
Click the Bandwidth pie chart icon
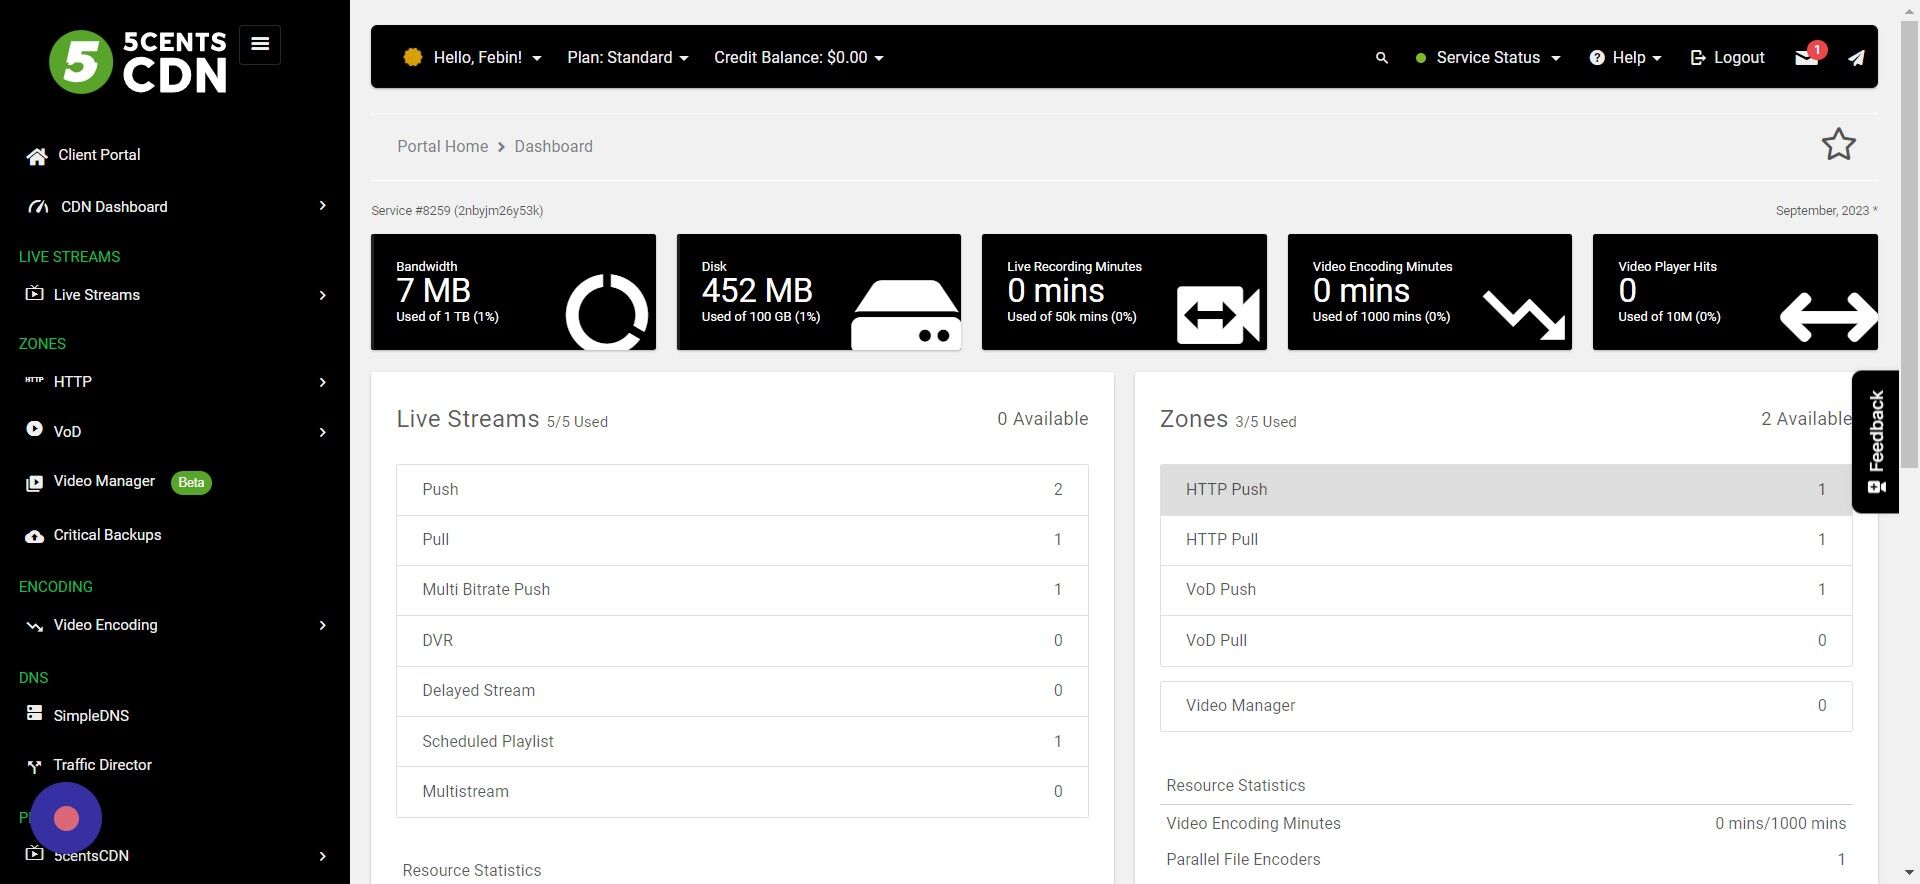pos(607,311)
